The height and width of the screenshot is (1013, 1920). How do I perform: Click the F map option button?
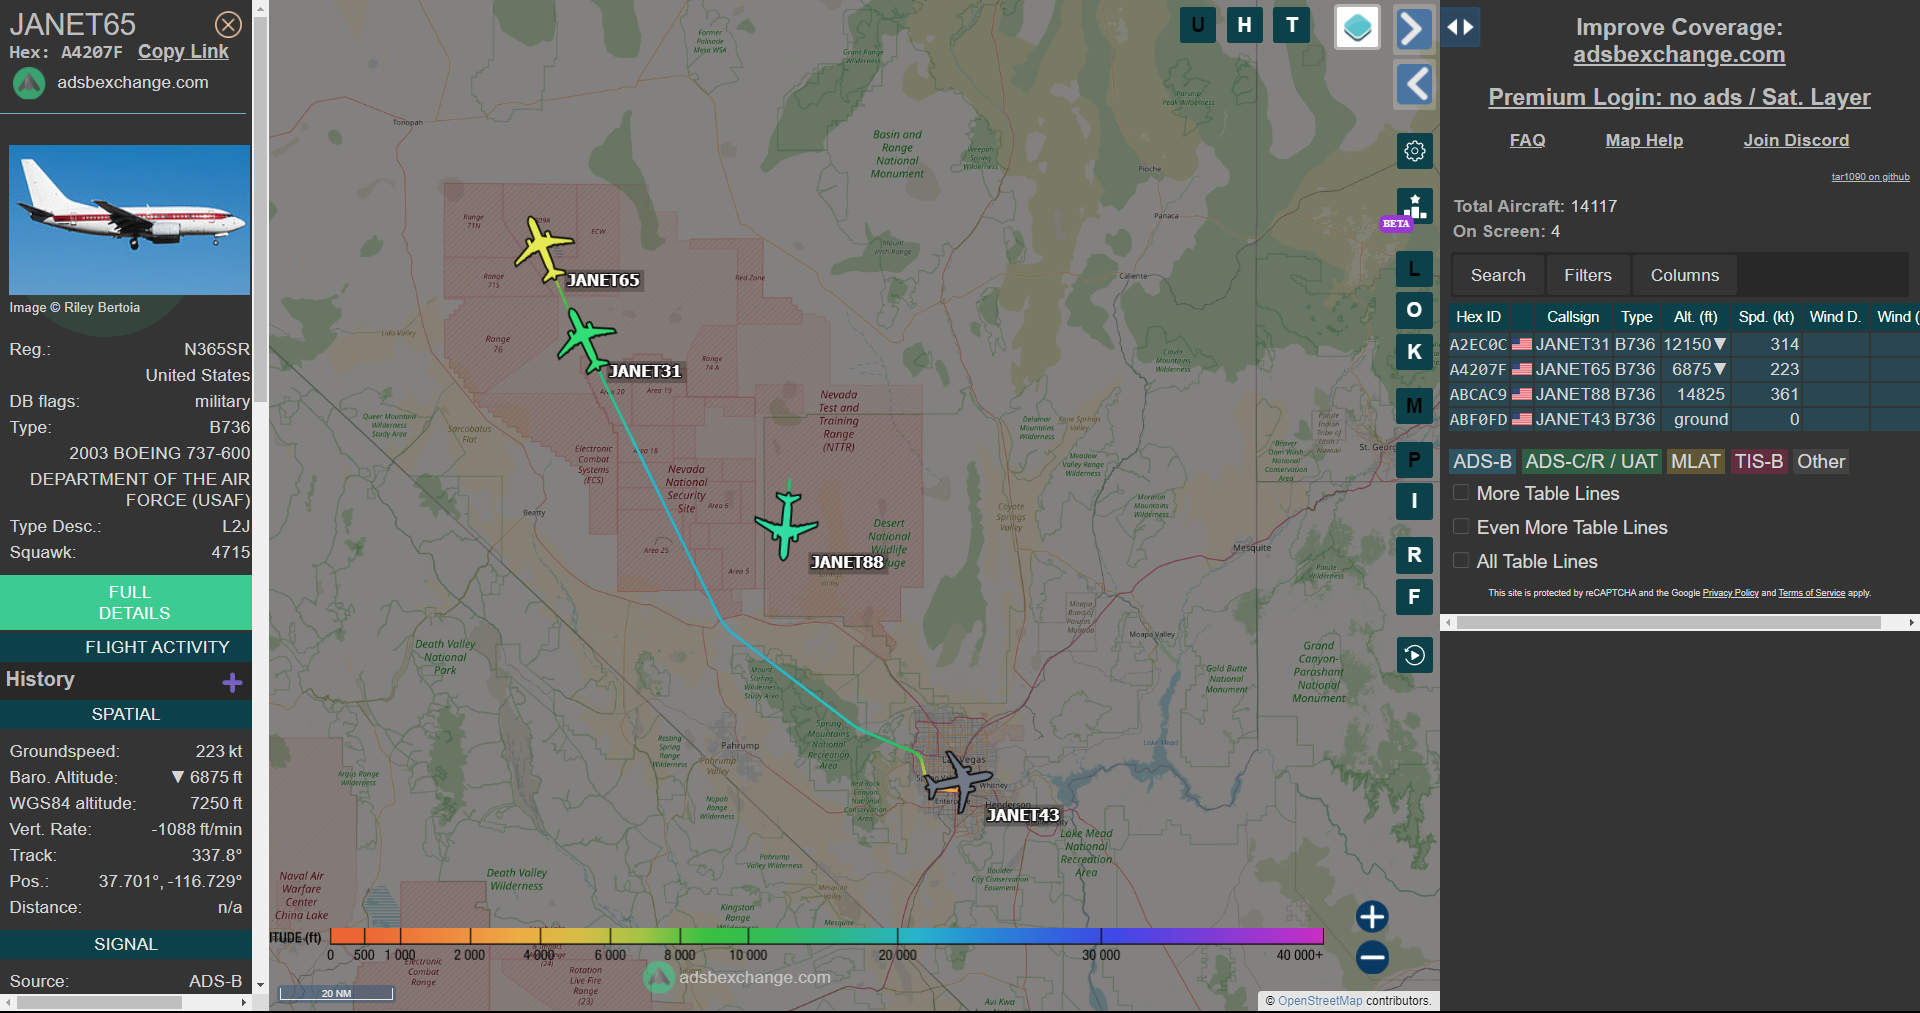[x=1414, y=597]
